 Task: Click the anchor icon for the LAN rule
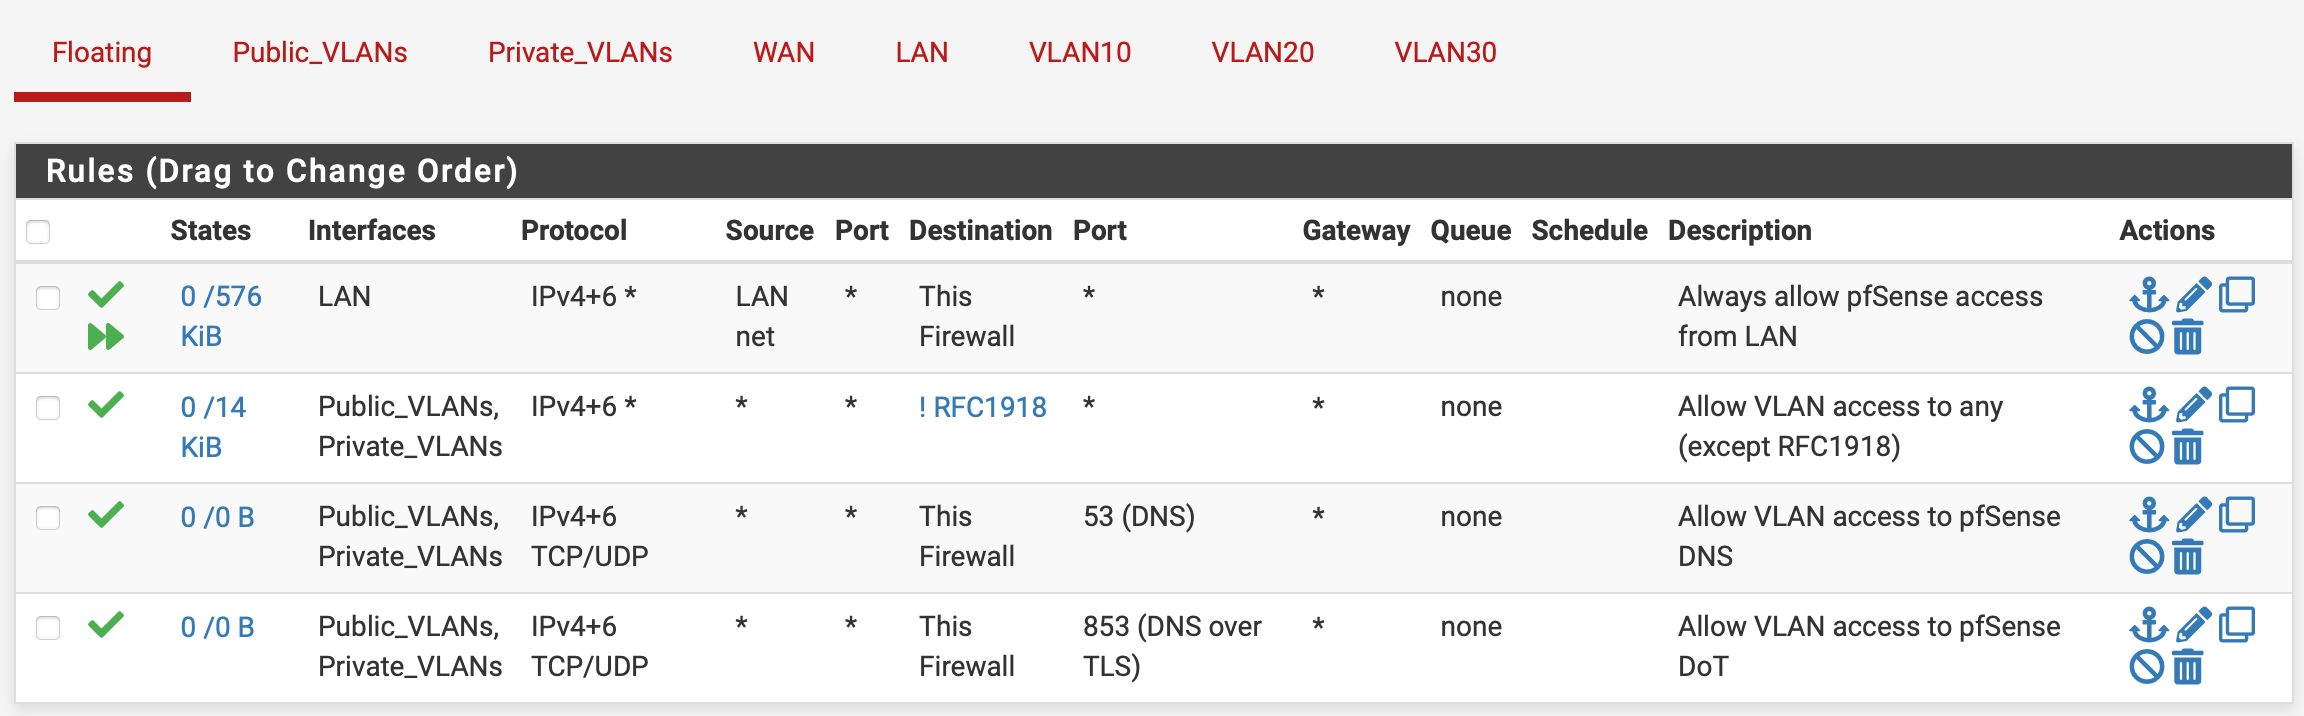(2148, 296)
